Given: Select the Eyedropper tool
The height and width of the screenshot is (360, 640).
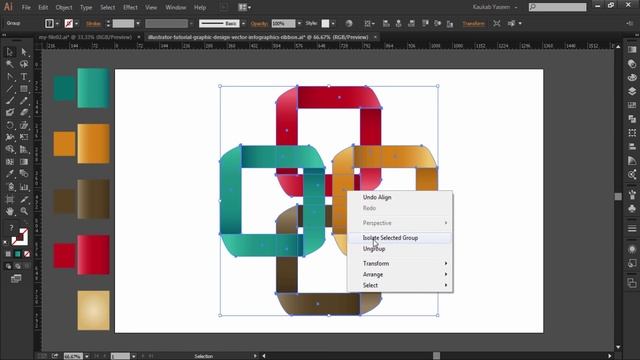Looking at the screenshot, I should (10, 174).
